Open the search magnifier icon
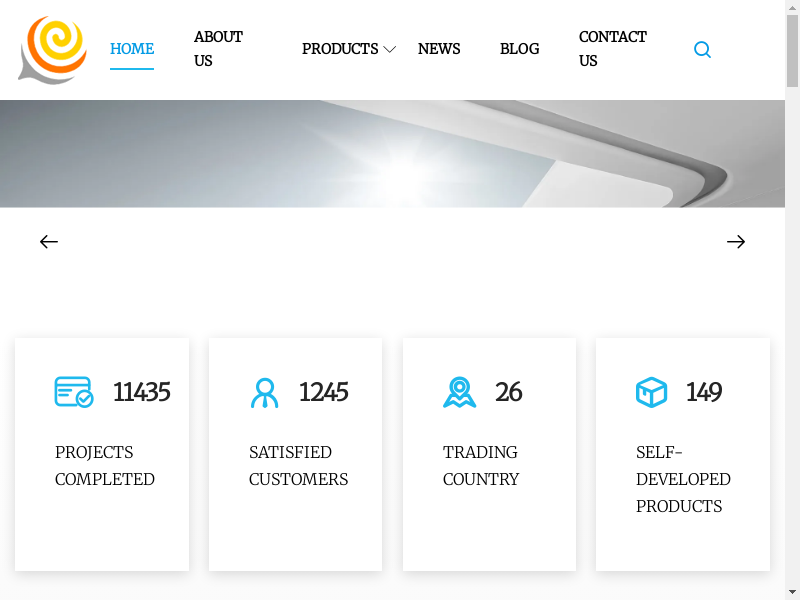800x600 pixels. (x=702, y=49)
